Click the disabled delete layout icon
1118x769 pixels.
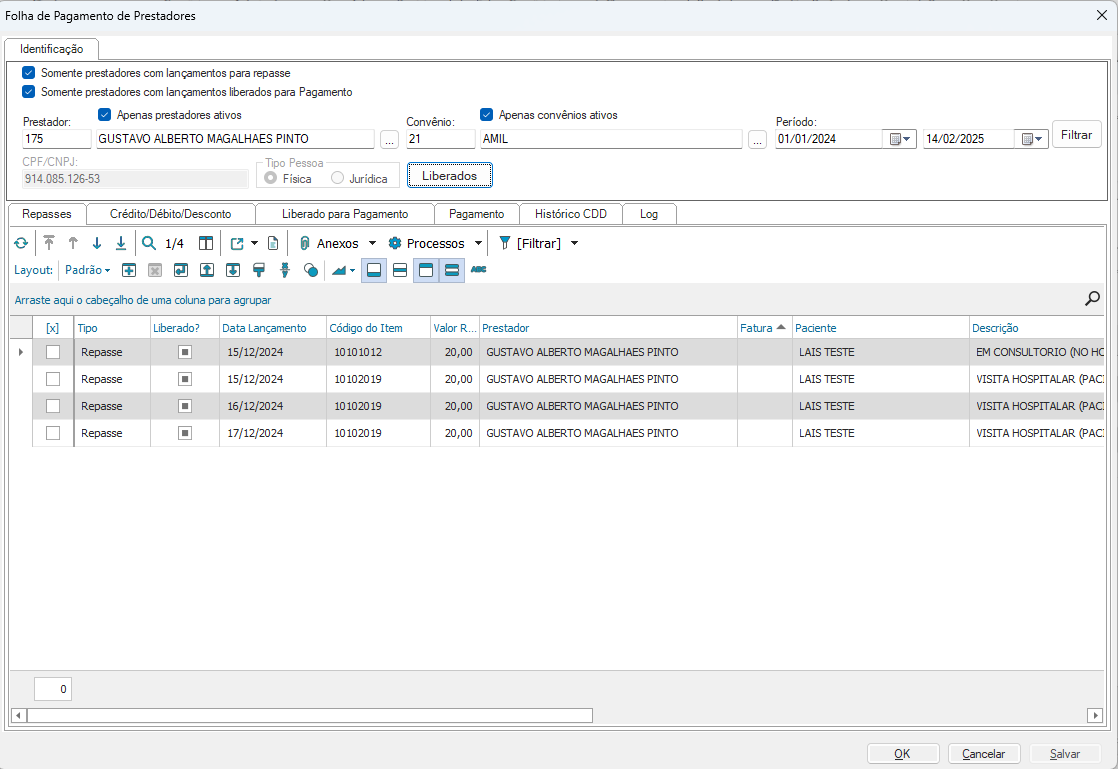pos(155,270)
